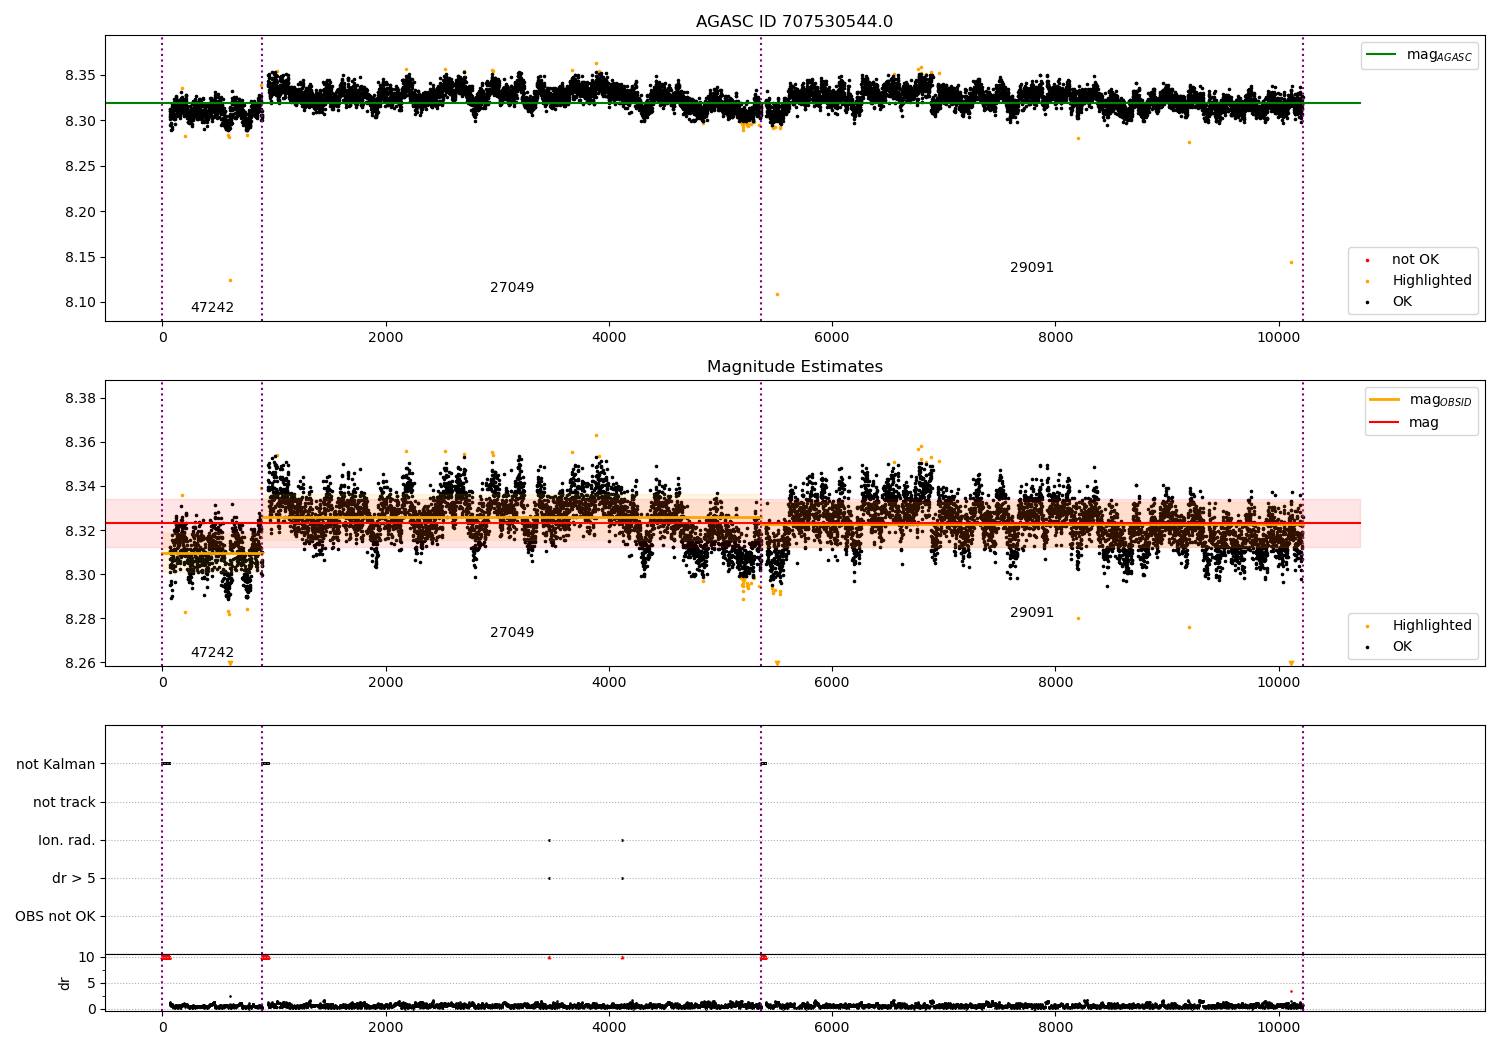This screenshot has width=1500, height=1050.
Task: Click the 'AGASC ID 707530544.0' plot title
Action: point(794,22)
